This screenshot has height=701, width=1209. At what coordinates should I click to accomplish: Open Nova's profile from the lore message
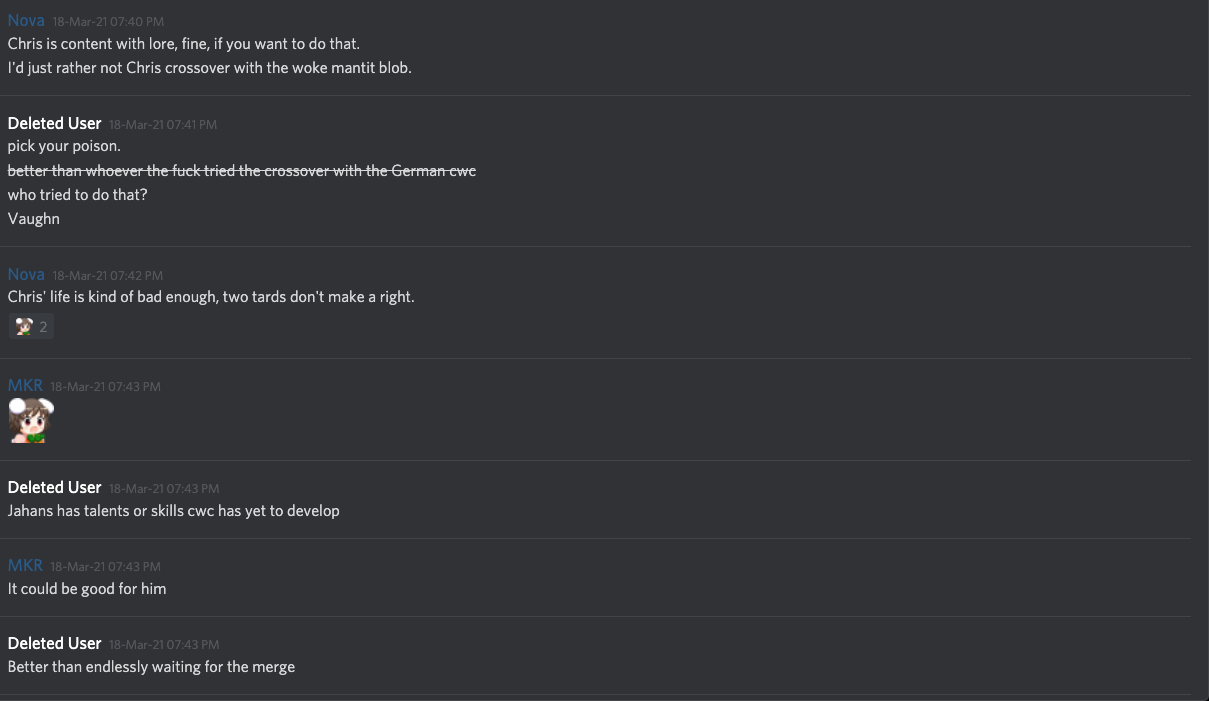coord(26,20)
